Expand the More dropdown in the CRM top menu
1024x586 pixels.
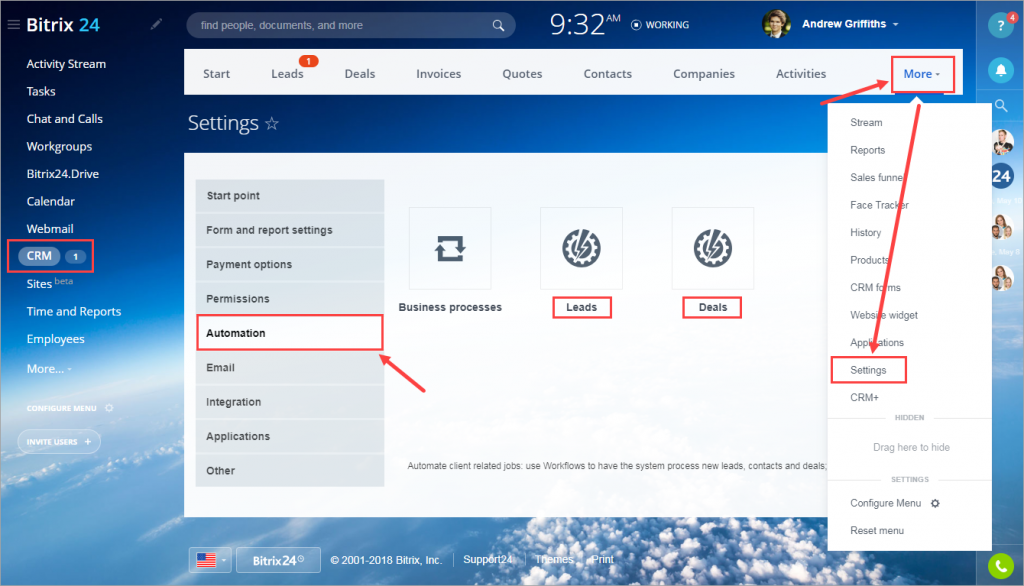pyautogui.click(x=921, y=74)
